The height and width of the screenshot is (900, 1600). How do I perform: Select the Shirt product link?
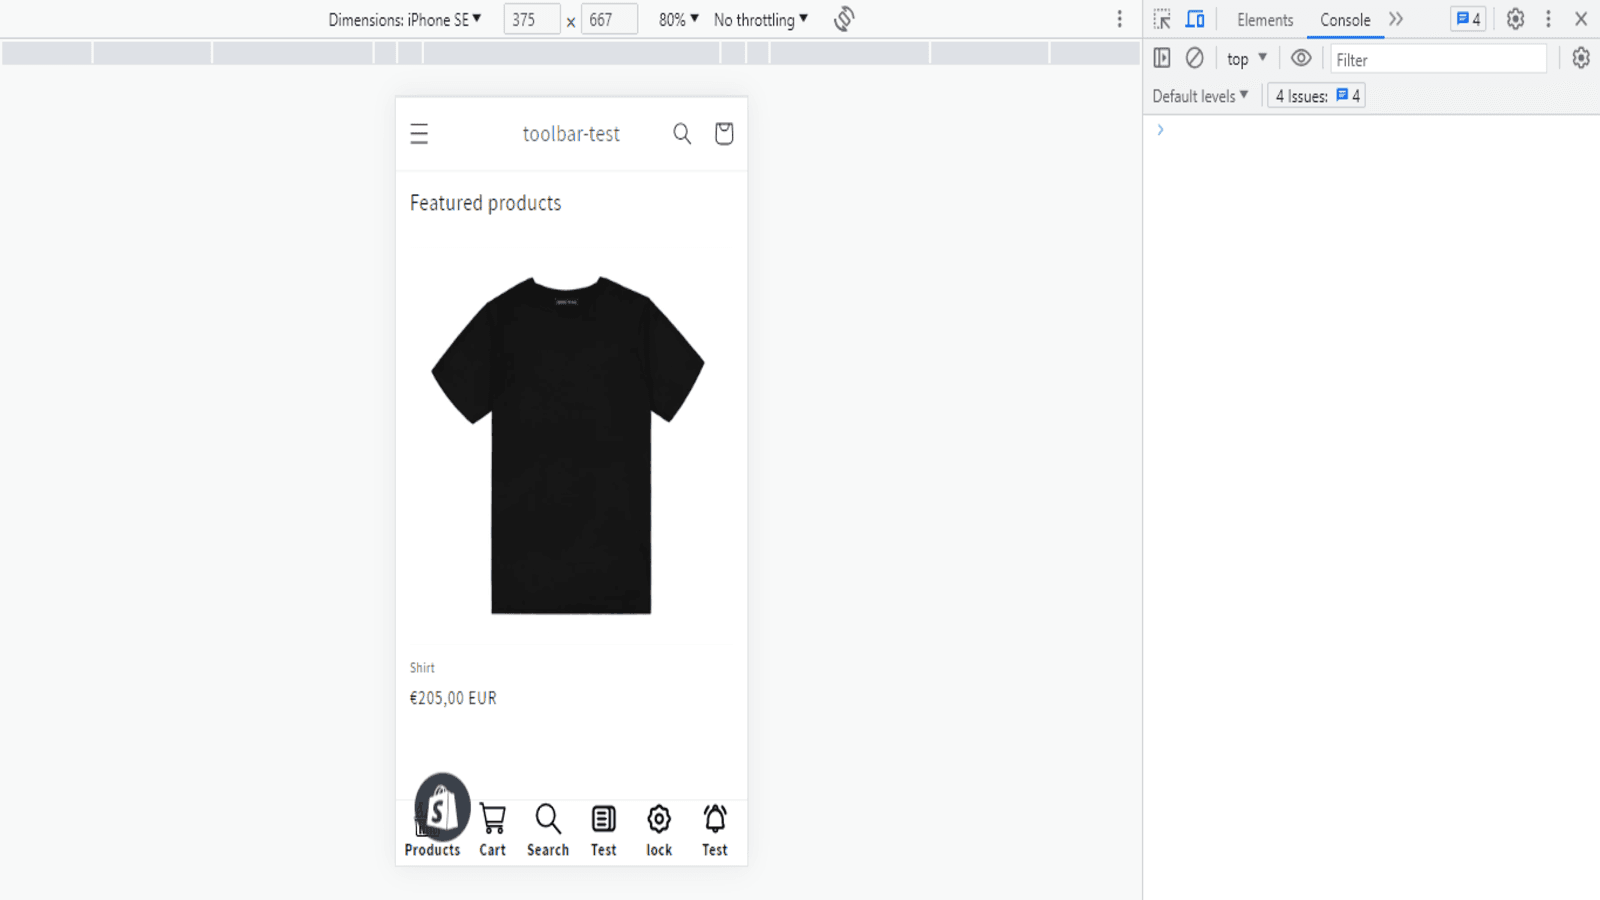(421, 667)
